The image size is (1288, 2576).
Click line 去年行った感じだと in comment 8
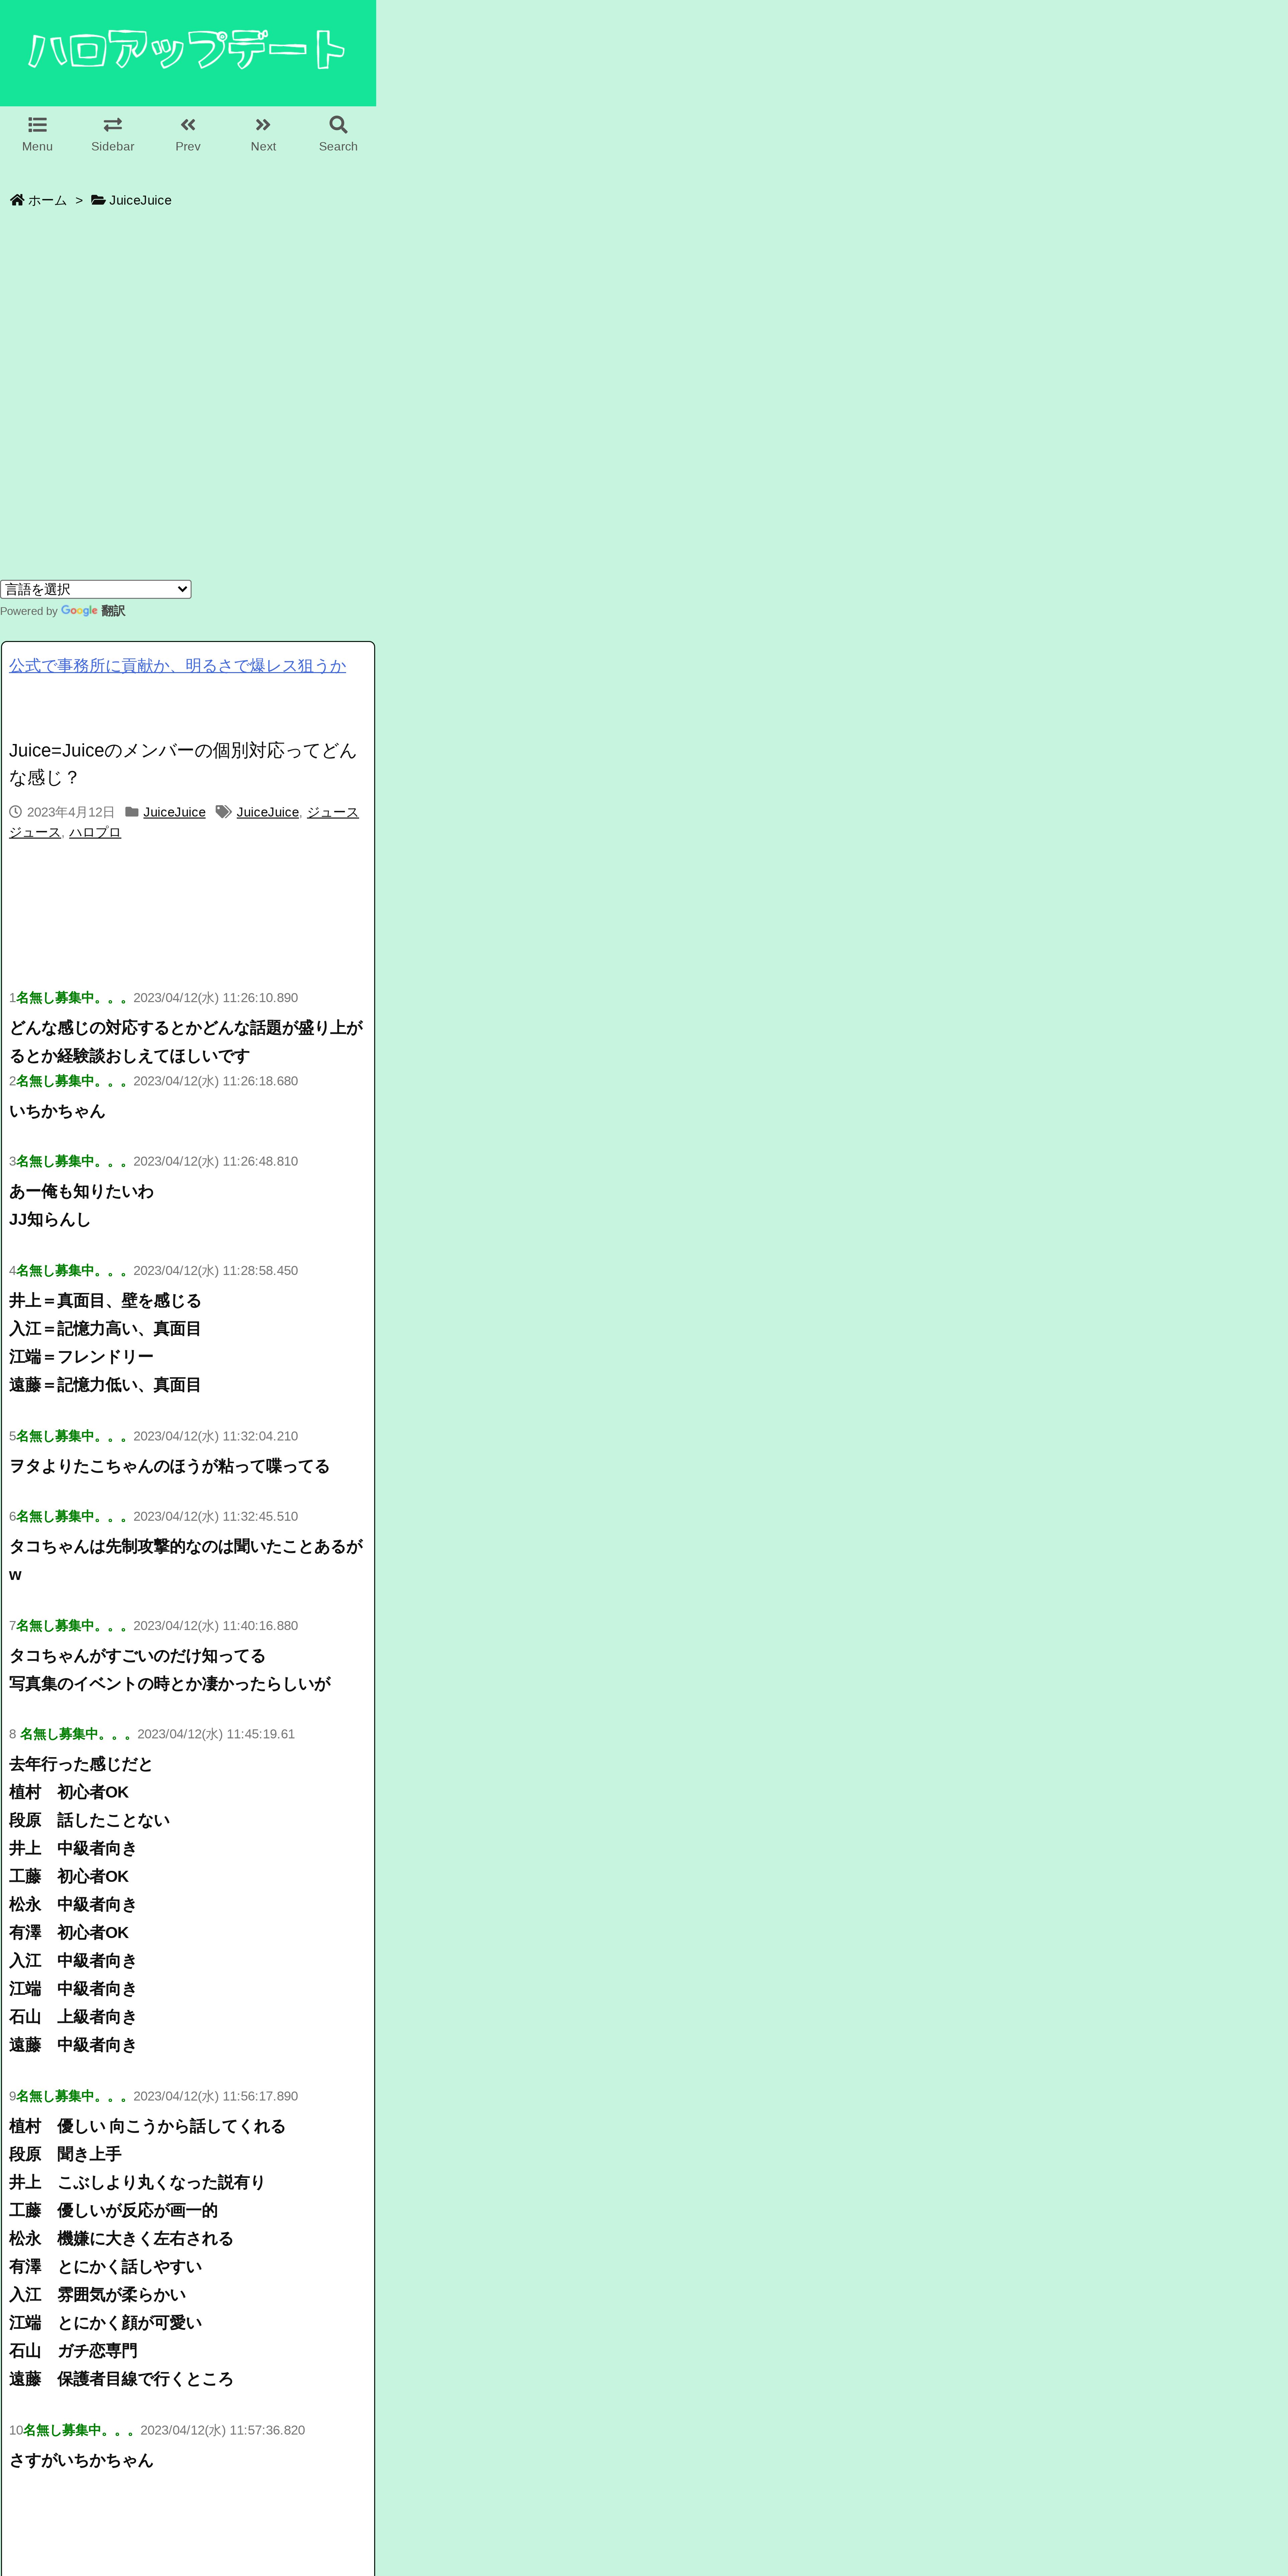coord(81,1764)
